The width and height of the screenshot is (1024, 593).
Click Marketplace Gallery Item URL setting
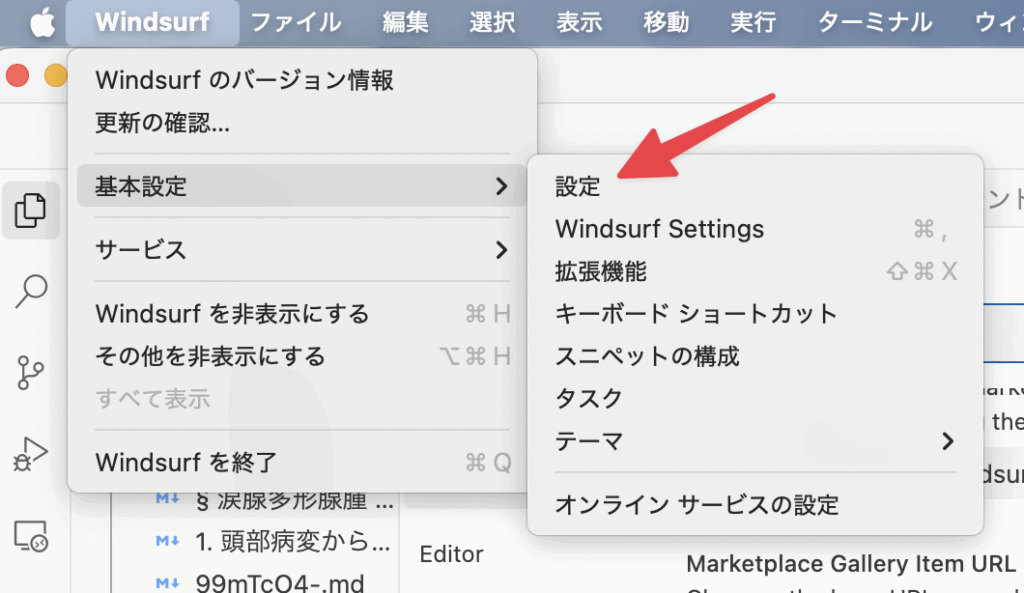pyautogui.click(x=850, y=564)
